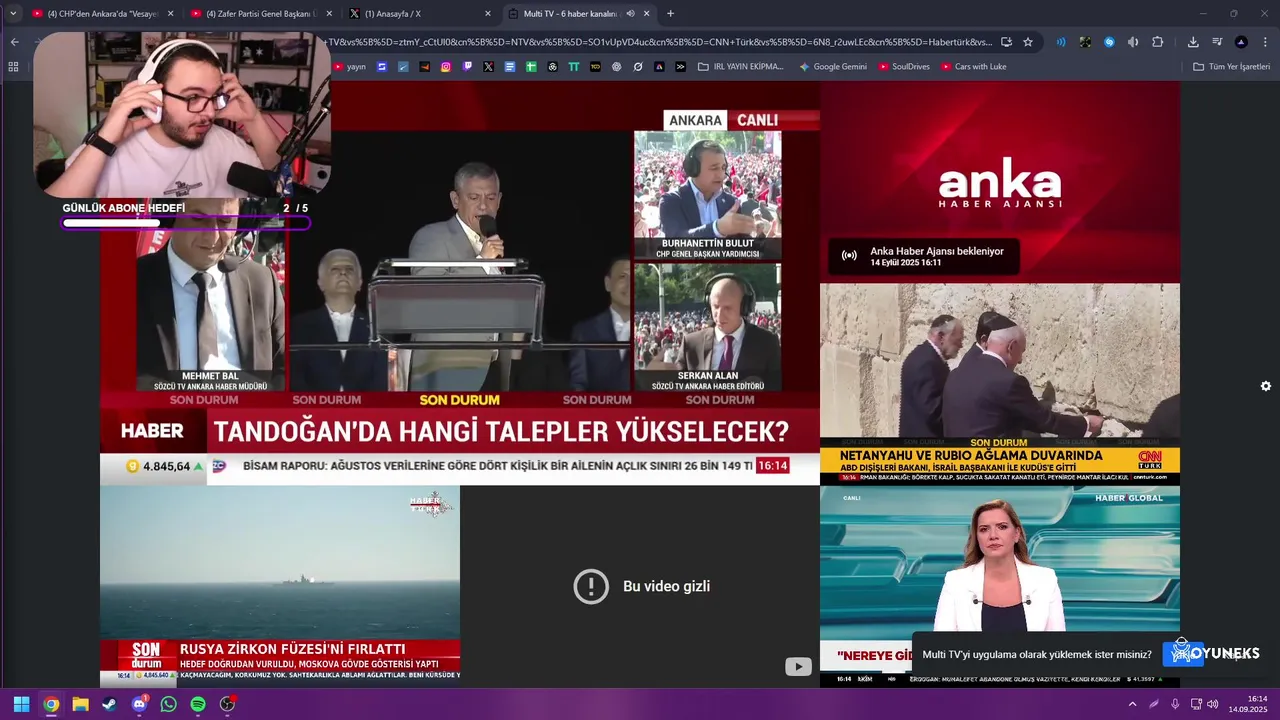Screen dimensions: 1280x720
Task: Open Steam from the taskbar
Action: tap(109, 704)
